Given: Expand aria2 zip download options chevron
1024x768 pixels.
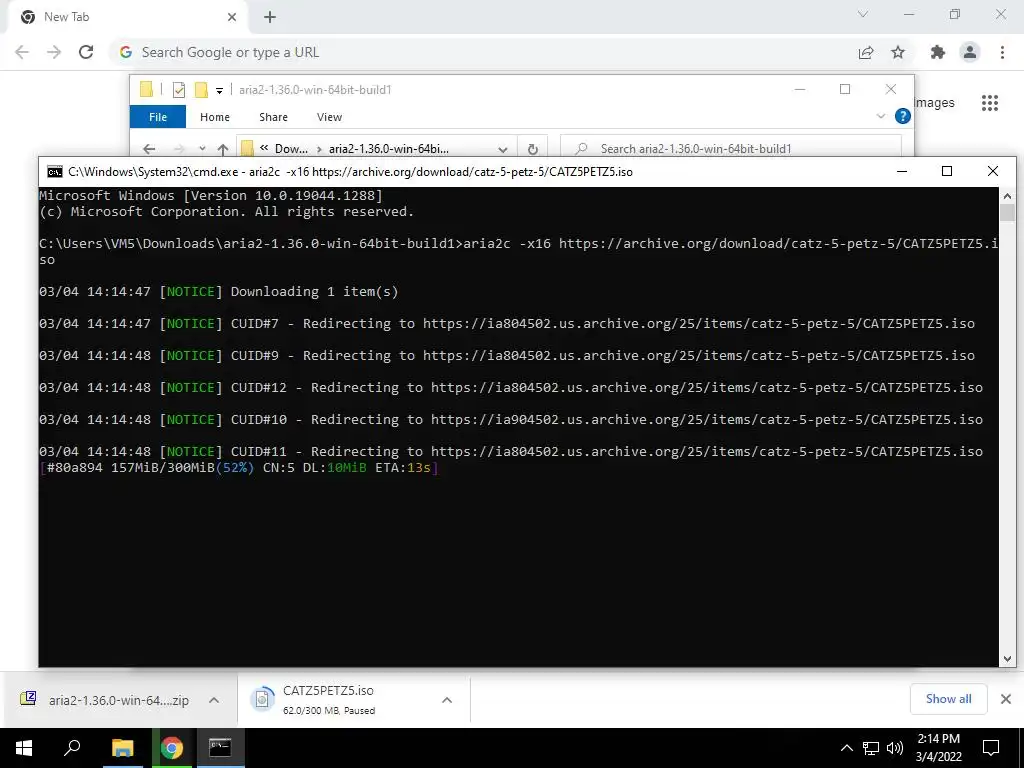Looking at the screenshot, I should [214, 700].
